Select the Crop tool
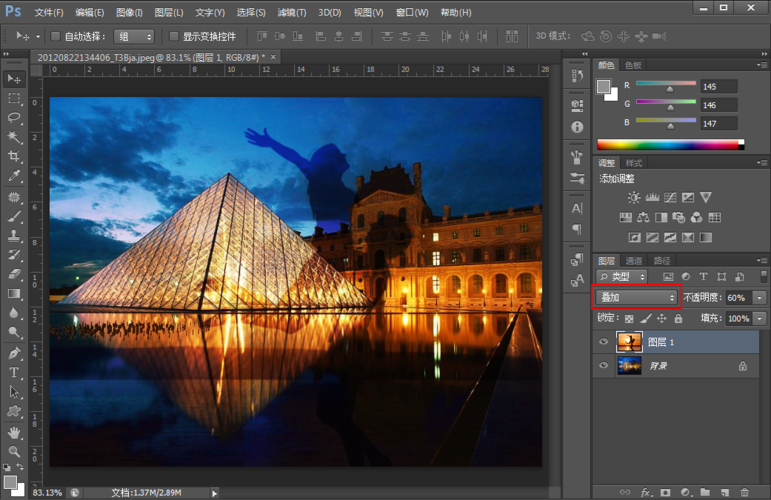The width and height of the screenshot is (771, 500). pyautogui.click(x=14, y=156)
